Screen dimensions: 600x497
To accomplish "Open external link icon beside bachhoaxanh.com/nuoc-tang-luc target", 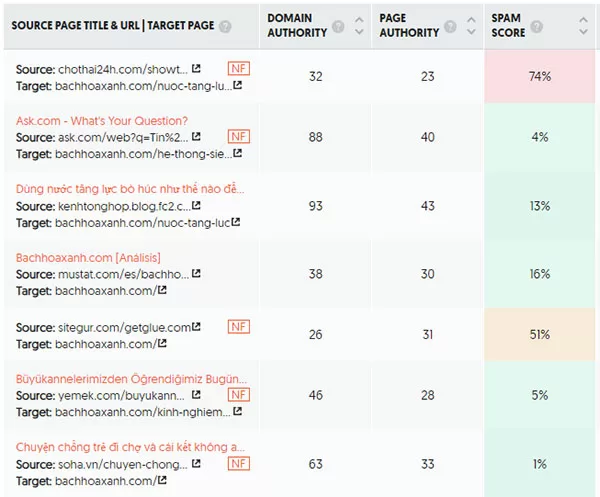I will [x=236, y=222].
